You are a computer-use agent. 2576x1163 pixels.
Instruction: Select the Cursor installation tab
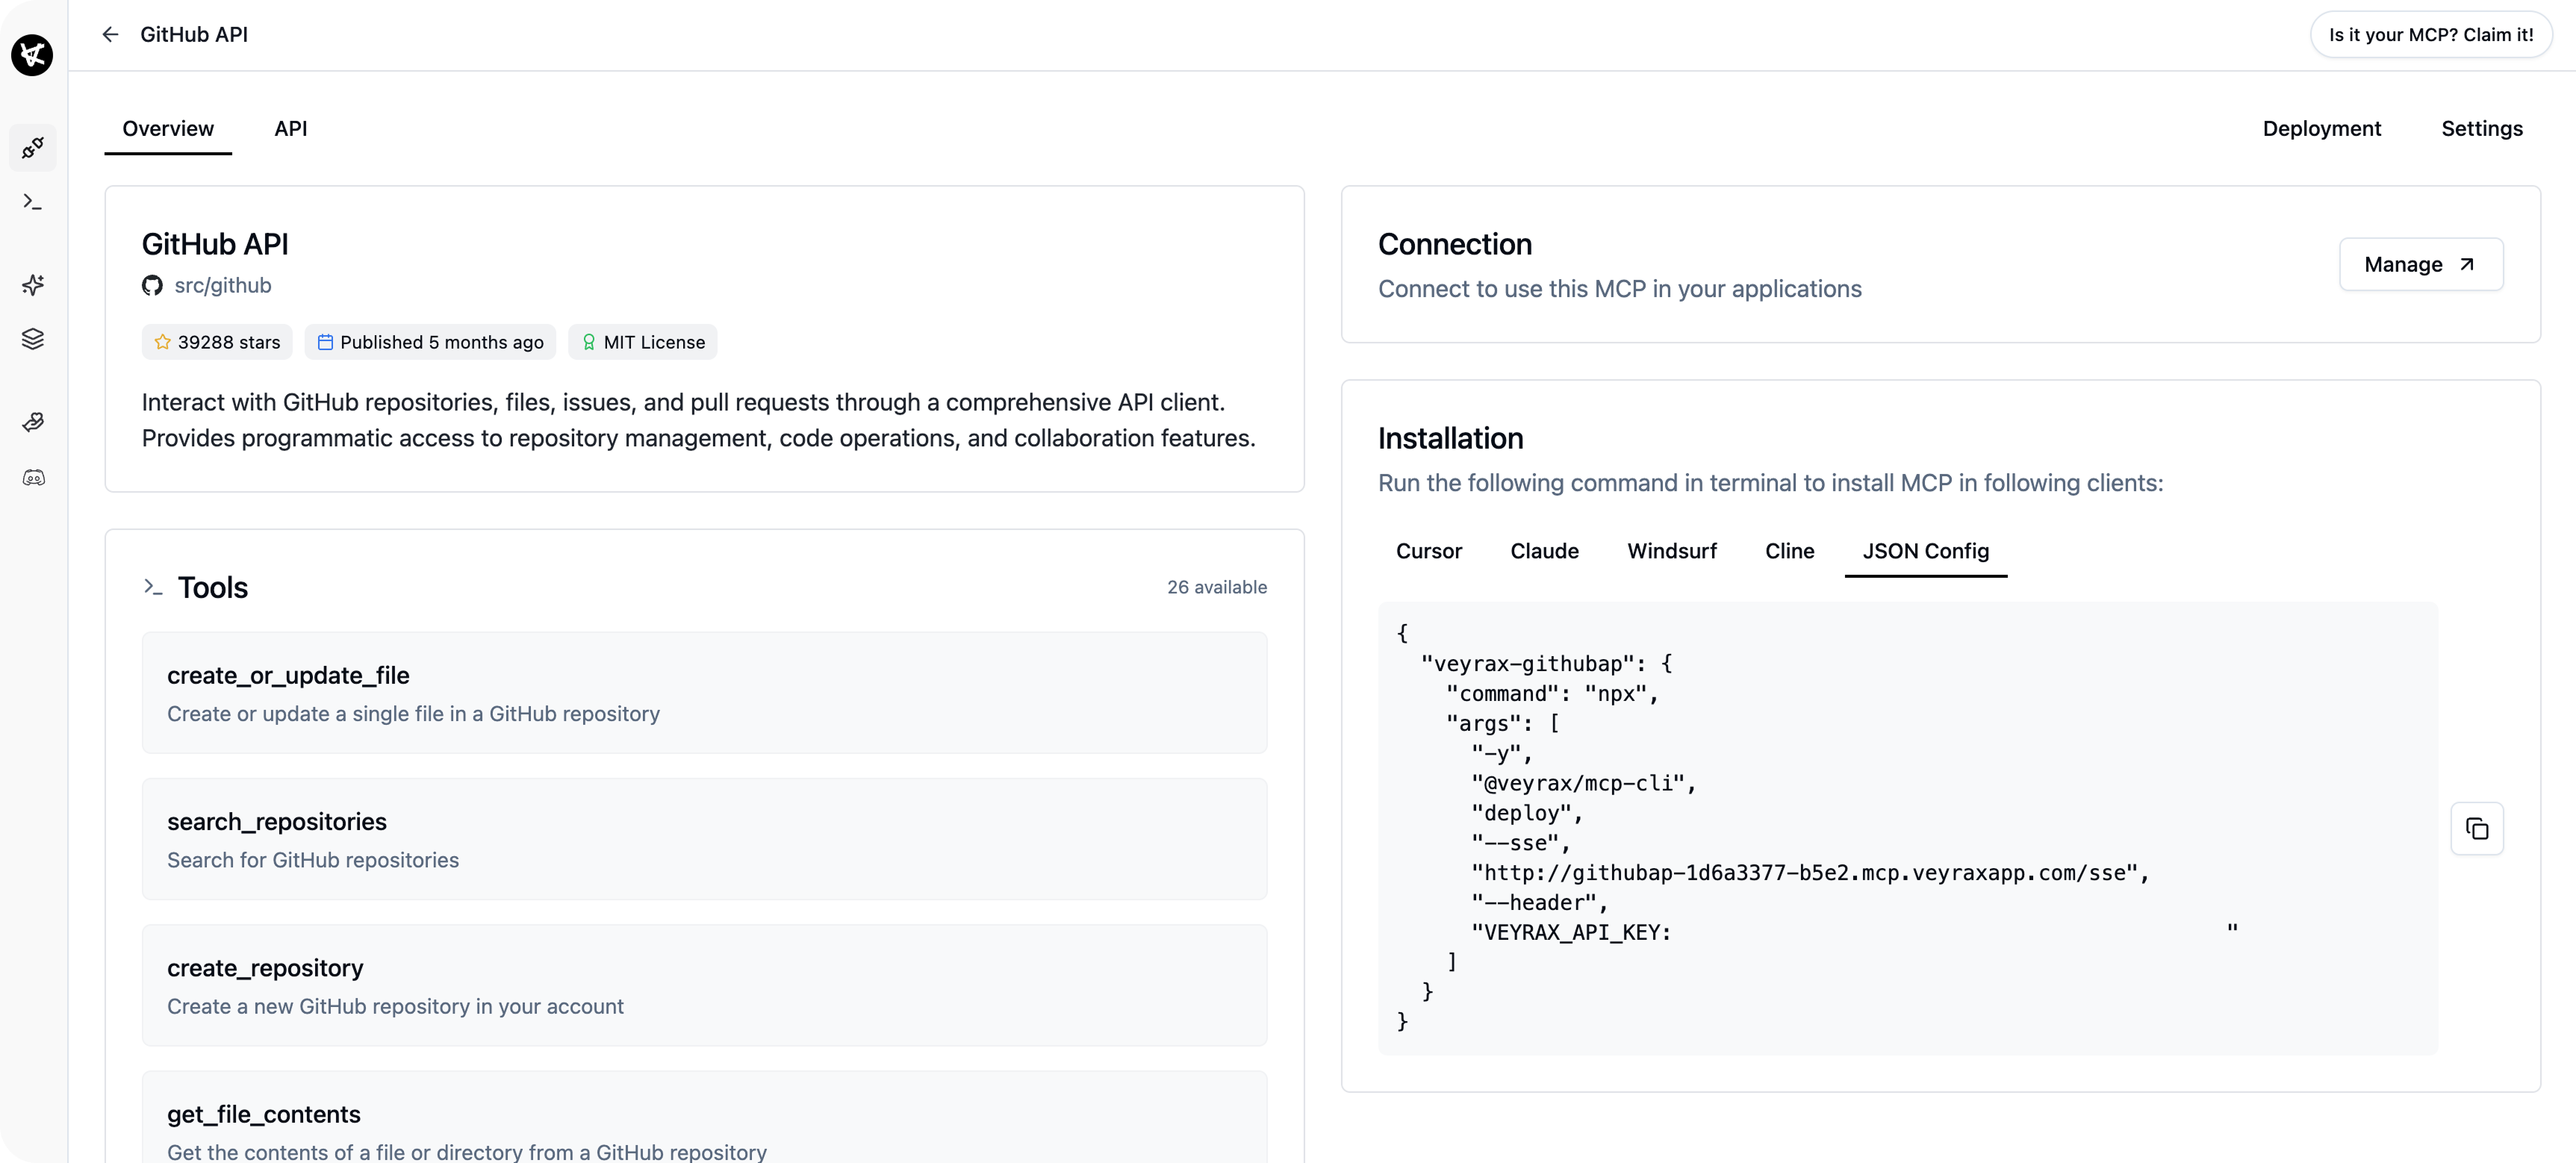pyautogui.click(x=1428, y=551)
